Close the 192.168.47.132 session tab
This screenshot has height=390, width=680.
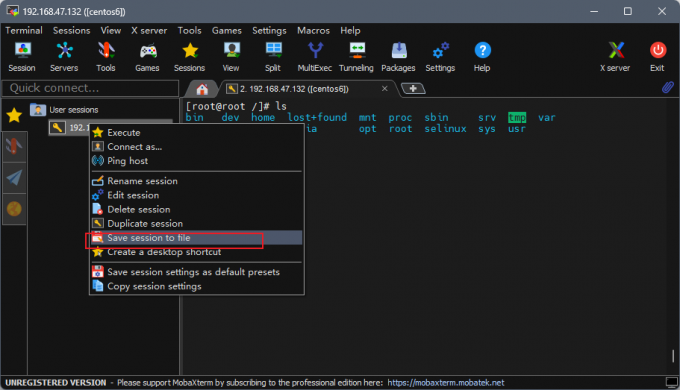(x=385, y=88)
